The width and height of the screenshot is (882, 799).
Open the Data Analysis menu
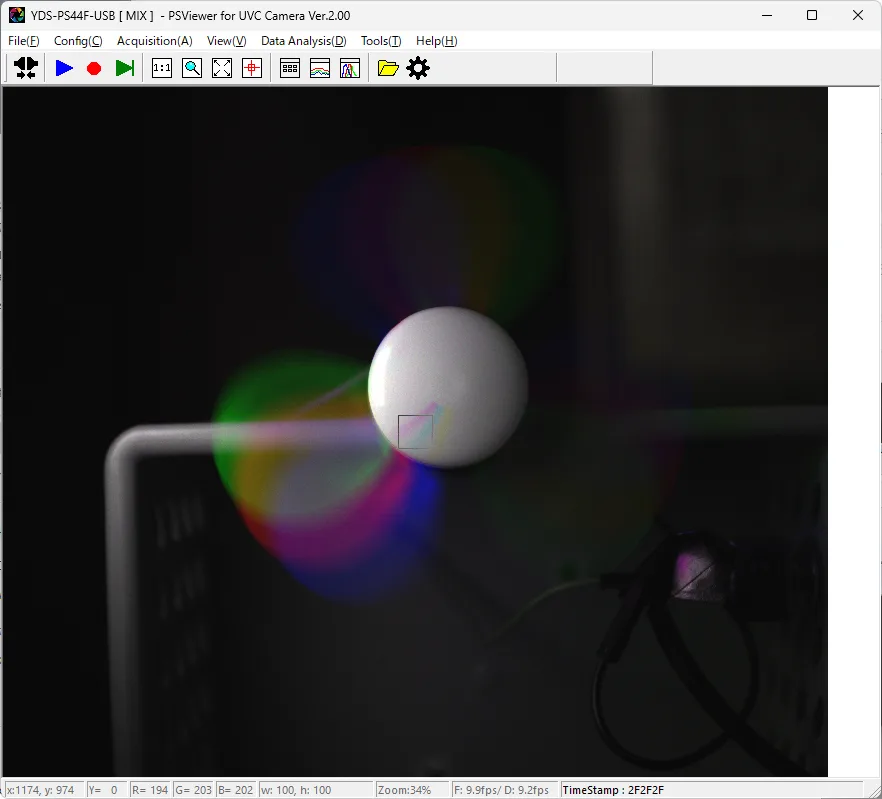tap(304, 41)
